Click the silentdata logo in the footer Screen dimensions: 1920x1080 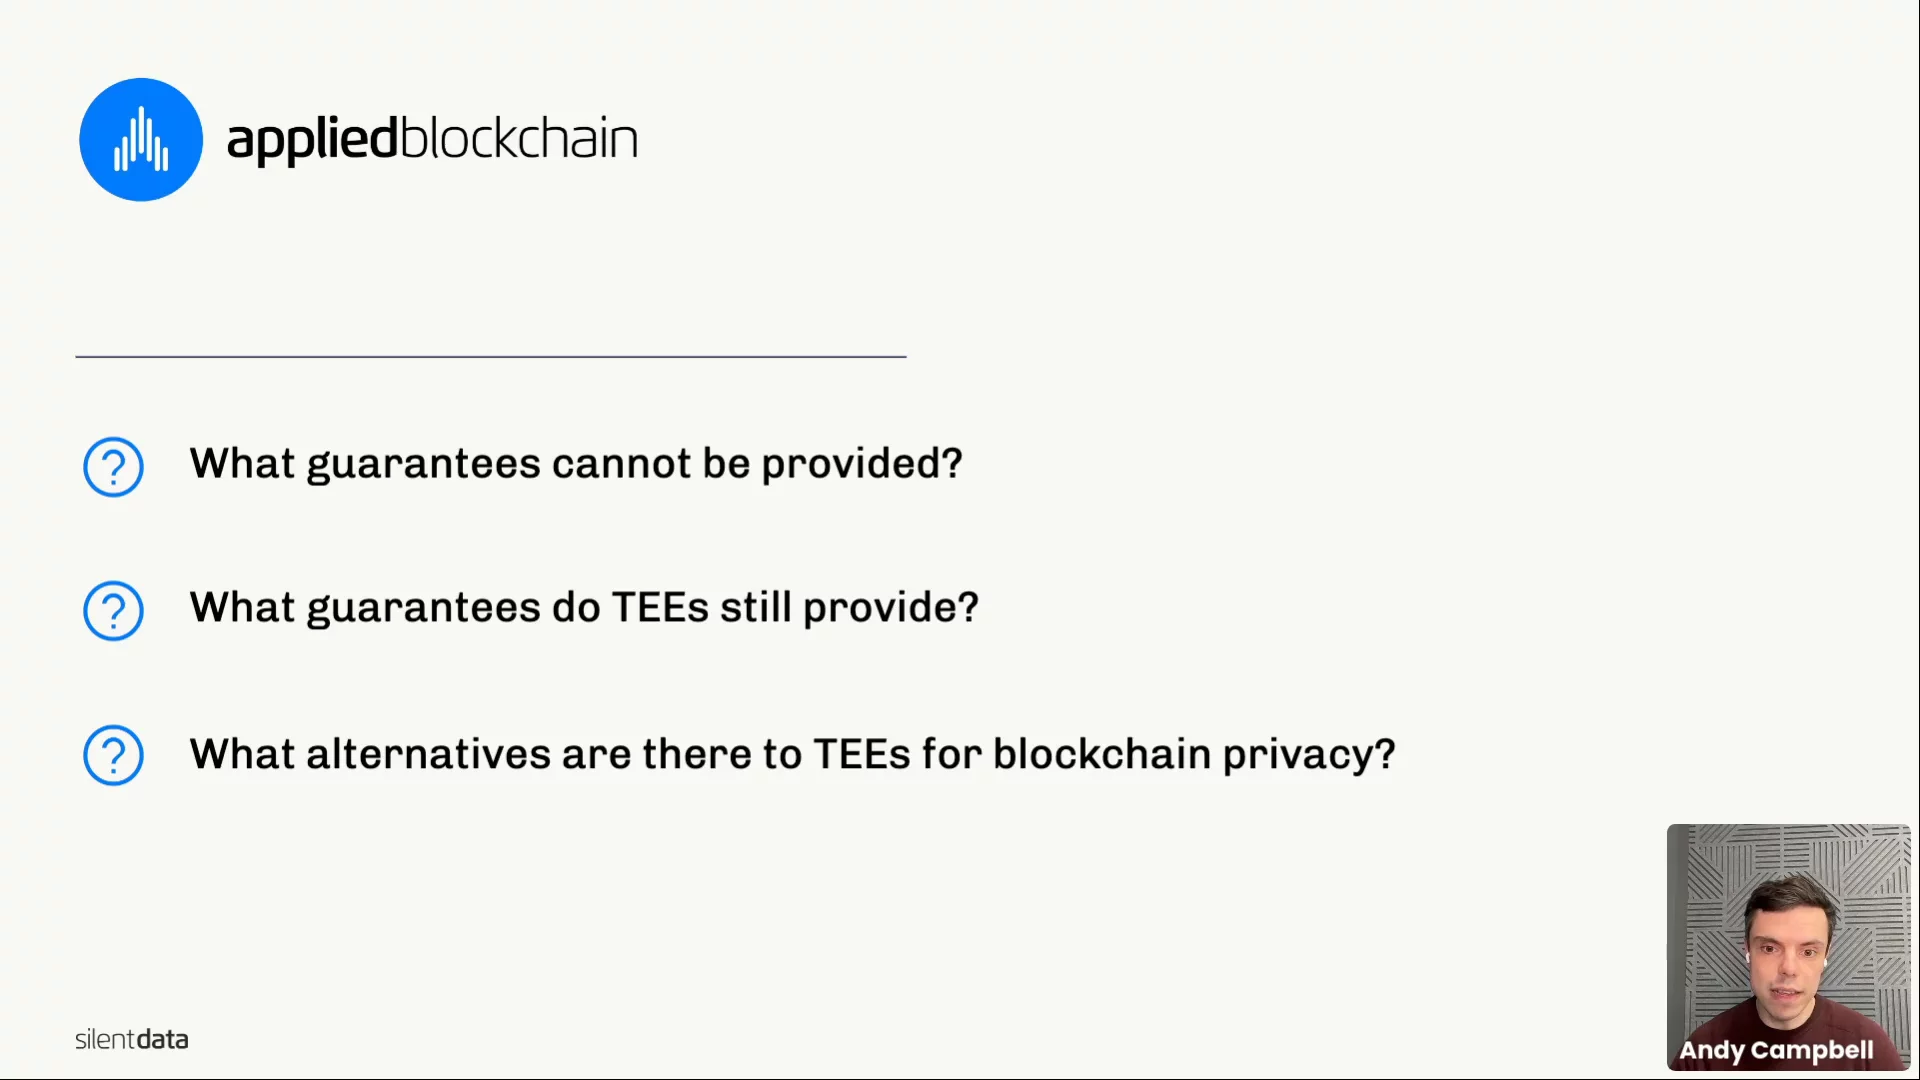click(x=131, y=1040)
